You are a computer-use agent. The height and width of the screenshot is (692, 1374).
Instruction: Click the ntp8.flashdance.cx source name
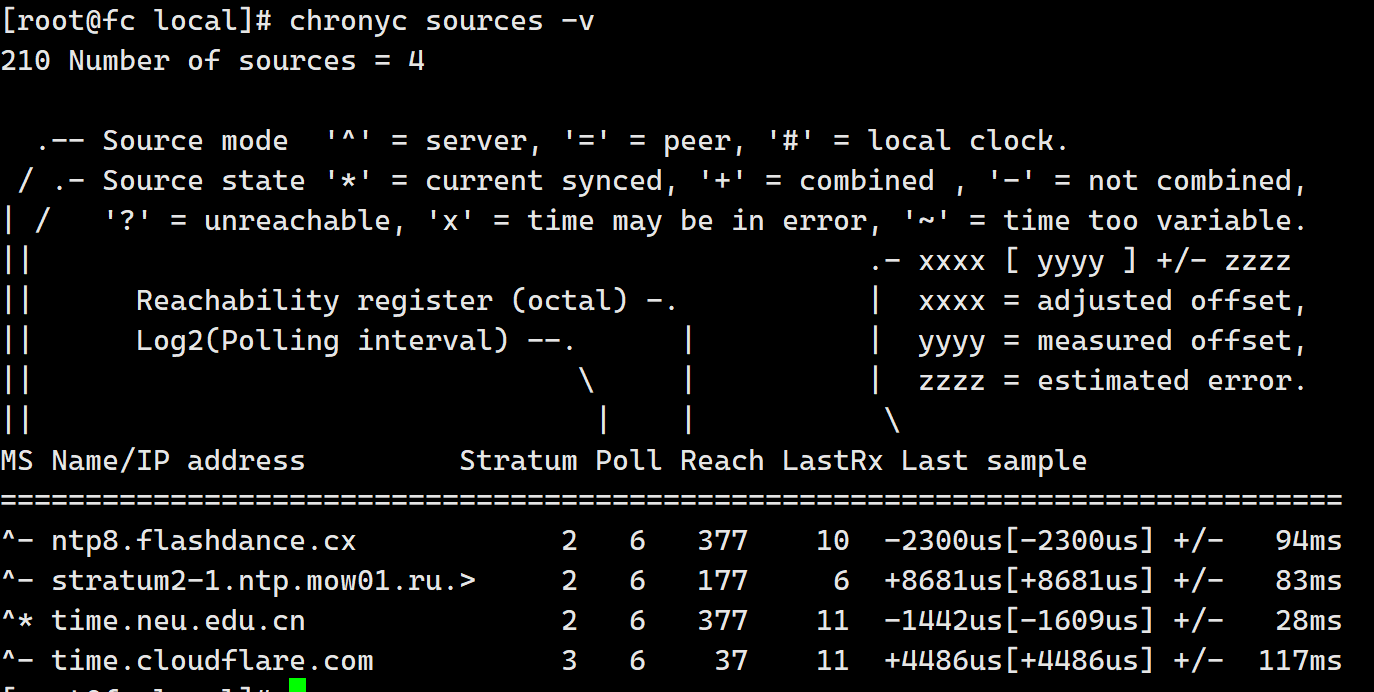tap(203, 541)
